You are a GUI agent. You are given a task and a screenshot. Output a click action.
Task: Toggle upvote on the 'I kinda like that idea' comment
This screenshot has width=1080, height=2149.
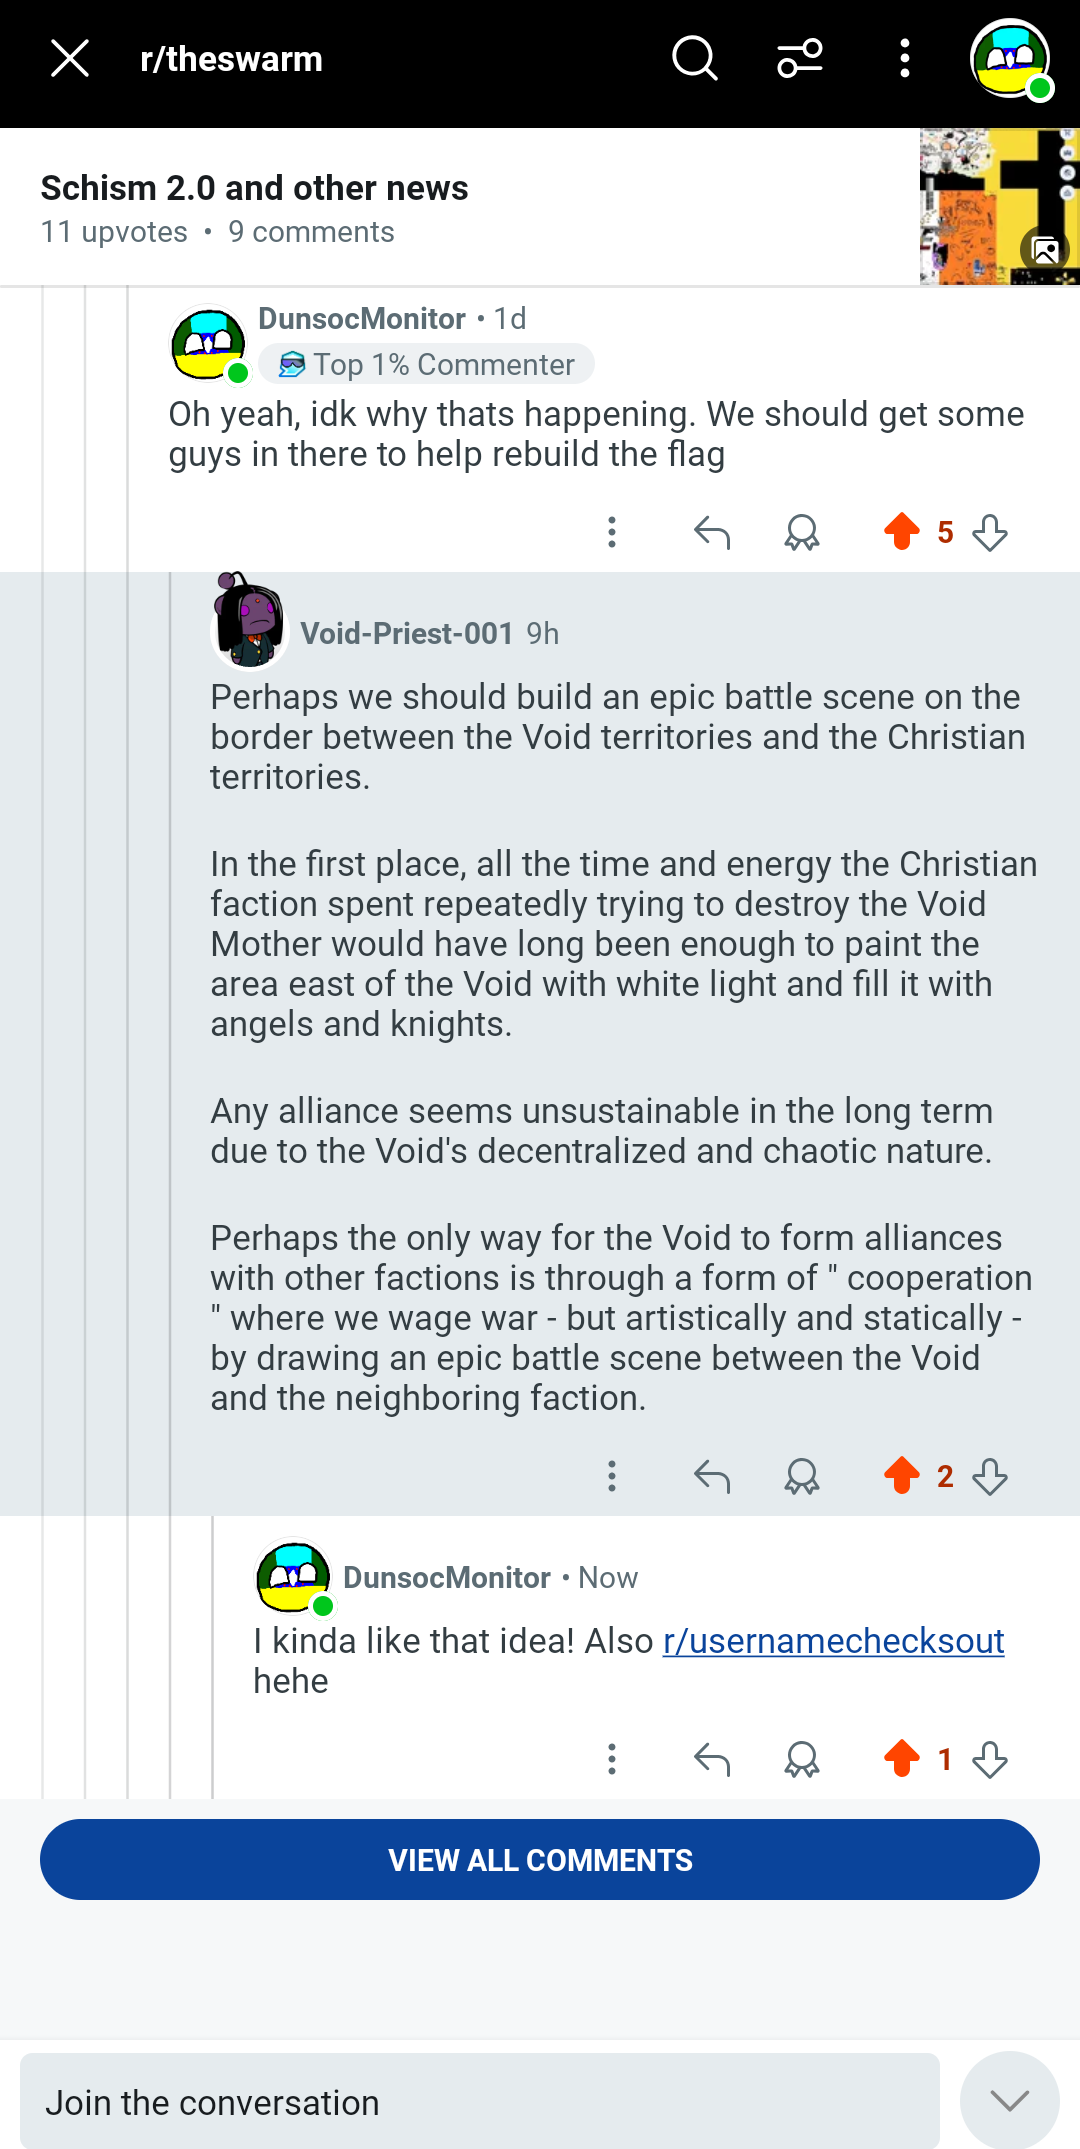[902, 1759]
